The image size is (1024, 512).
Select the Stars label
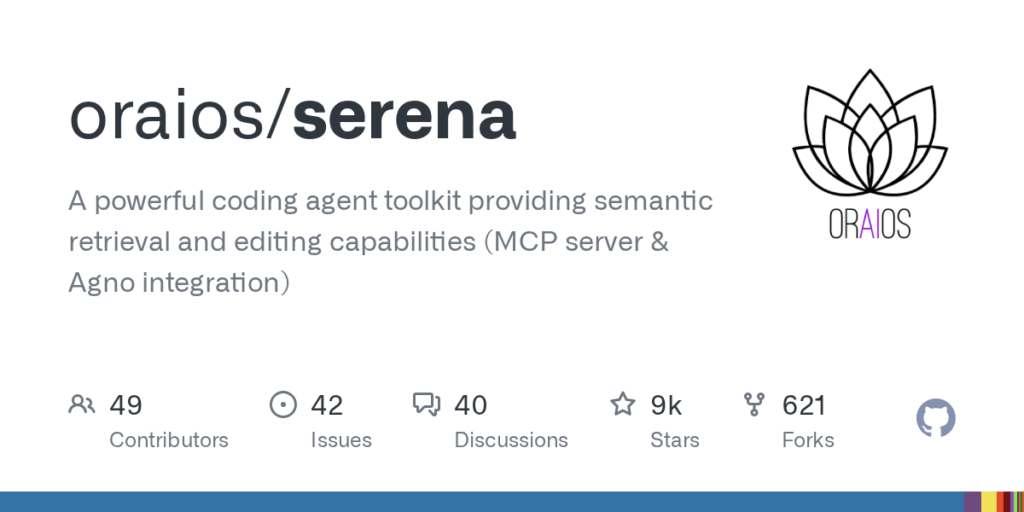click(675, 440)
